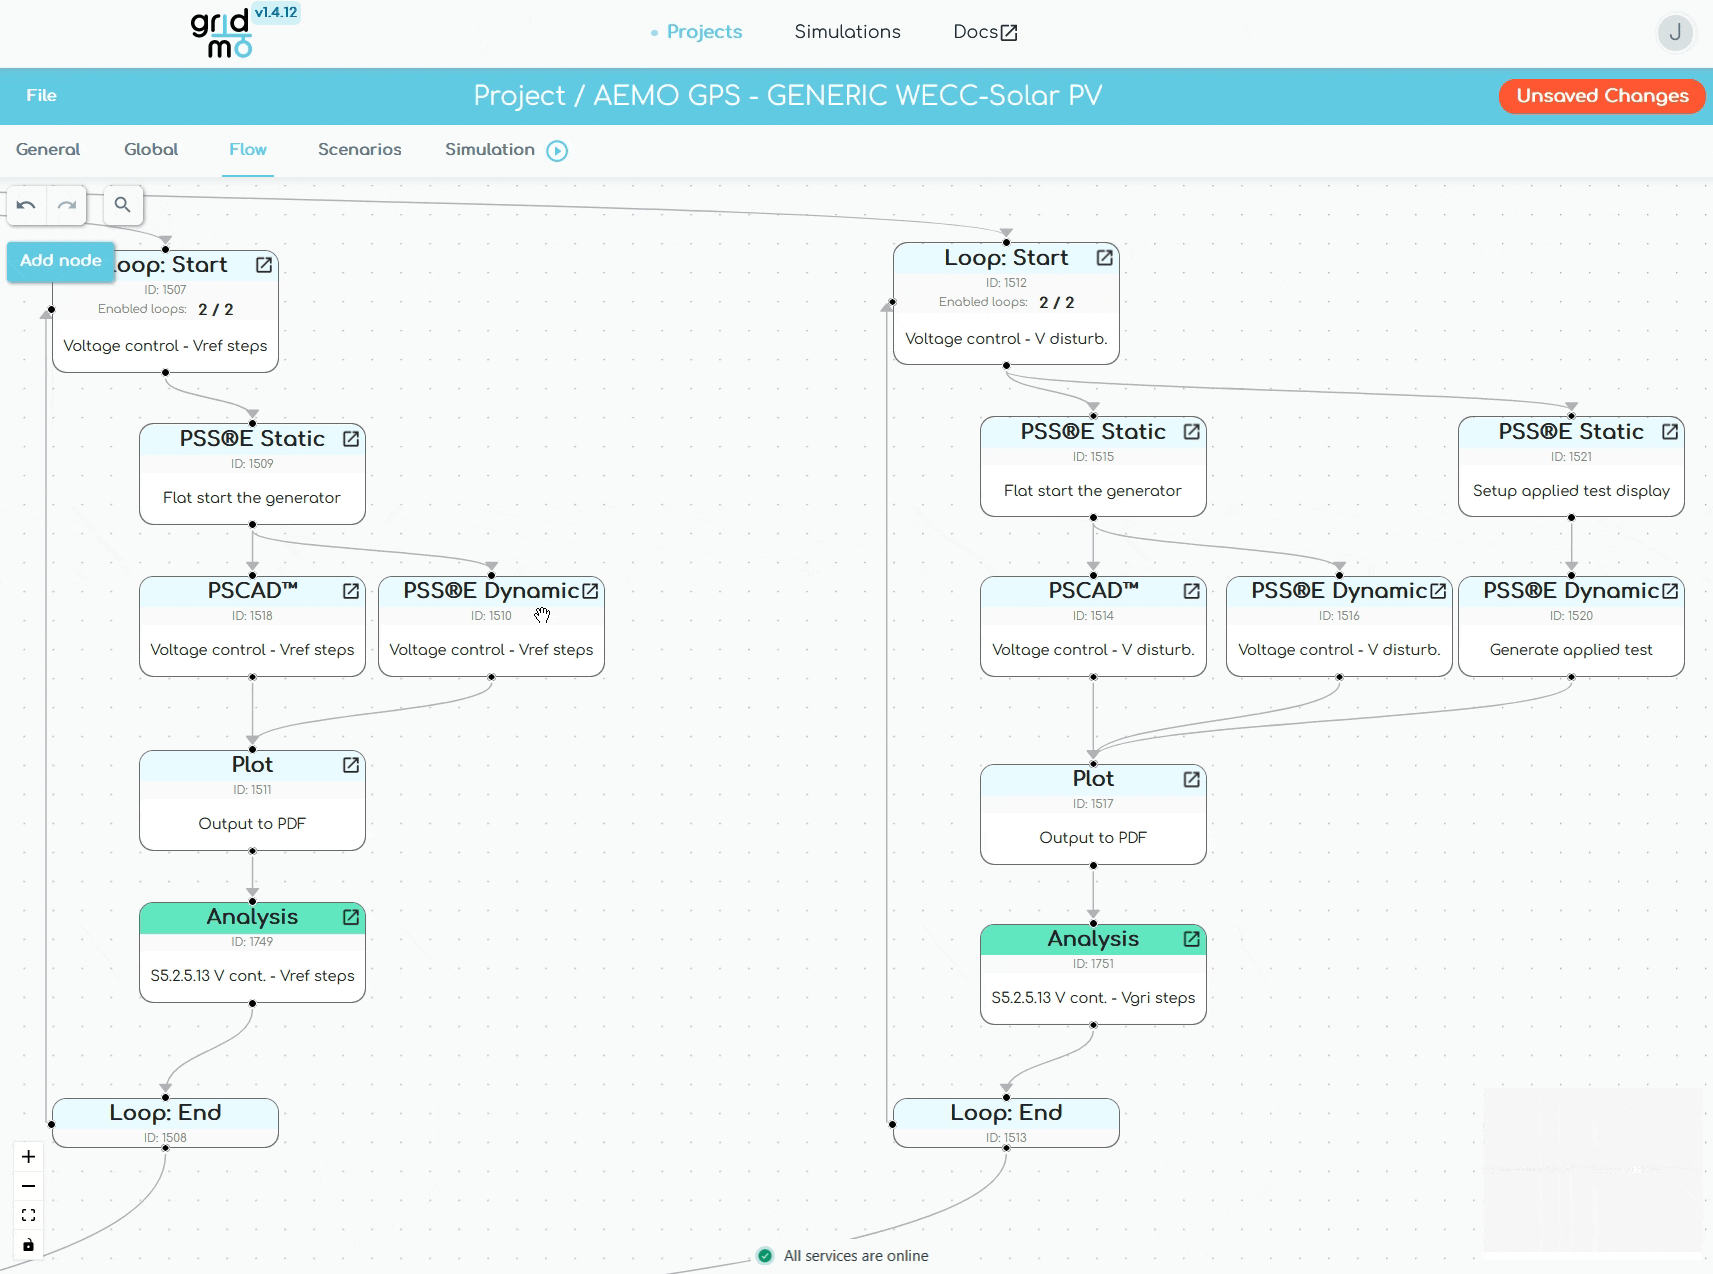Open the File menu
The height and width of the screenshot is (1274, 1713).
(x=41, y=95)
